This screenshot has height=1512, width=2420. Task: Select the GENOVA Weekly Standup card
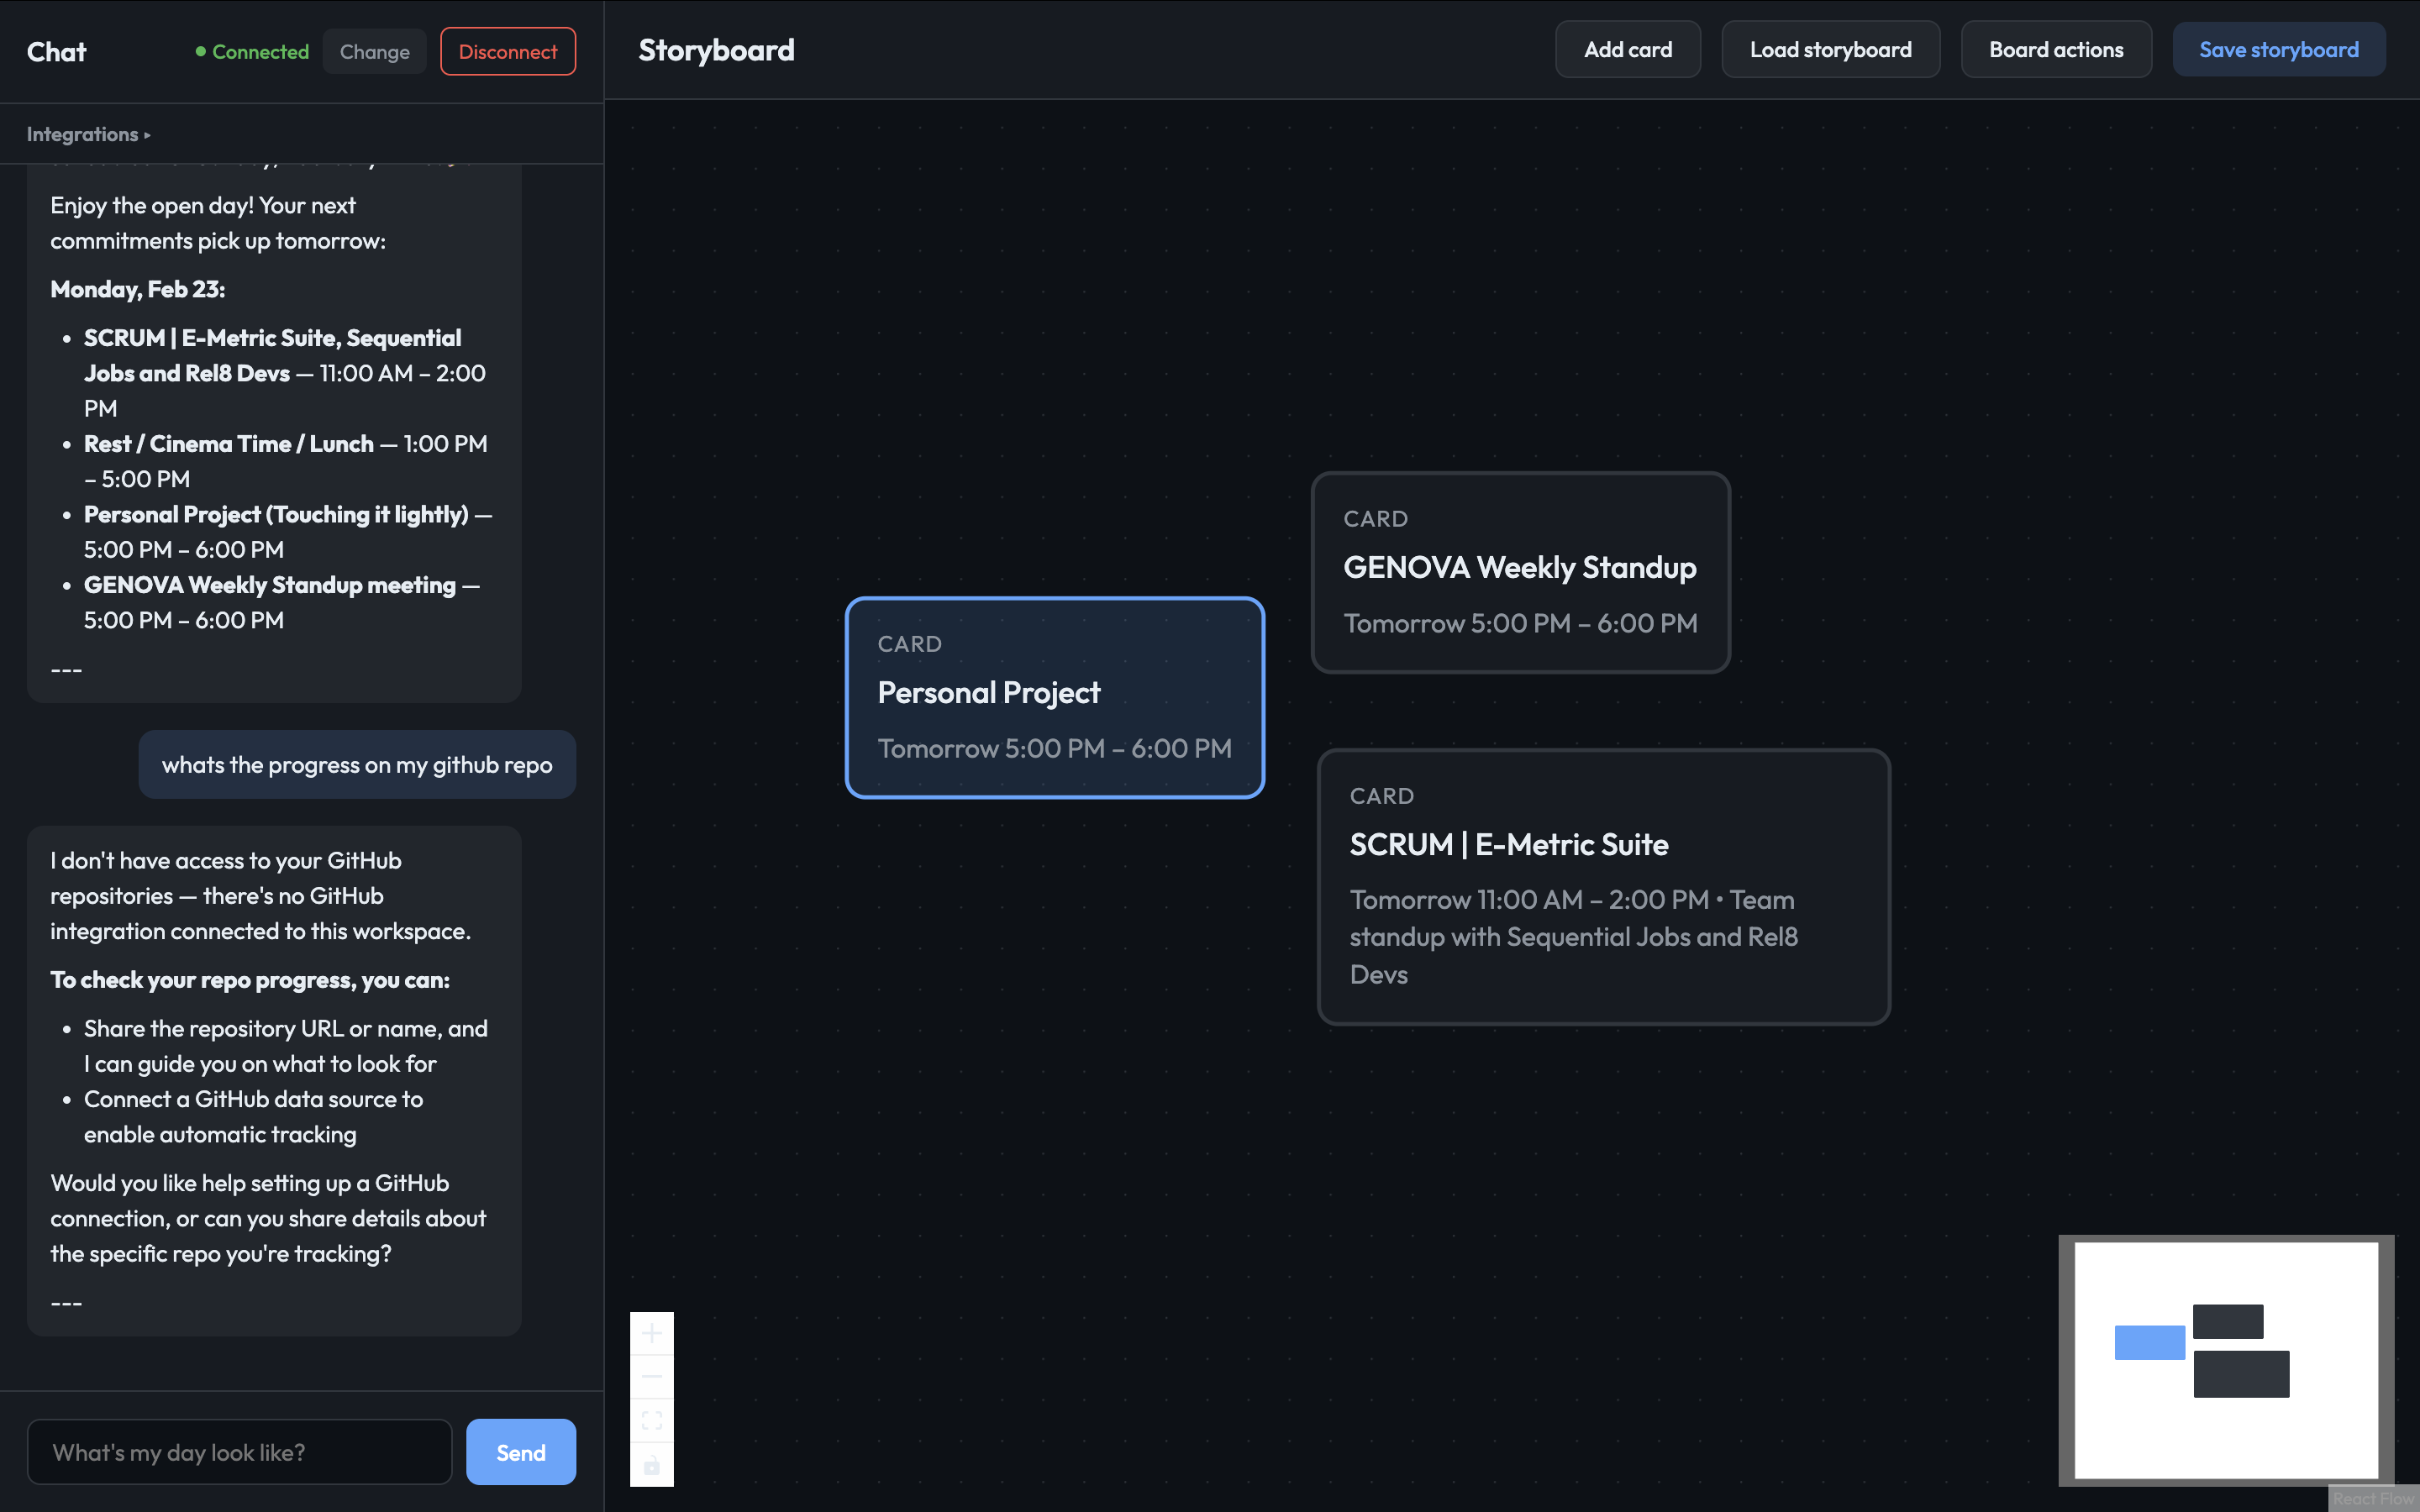click(1519, 572)
